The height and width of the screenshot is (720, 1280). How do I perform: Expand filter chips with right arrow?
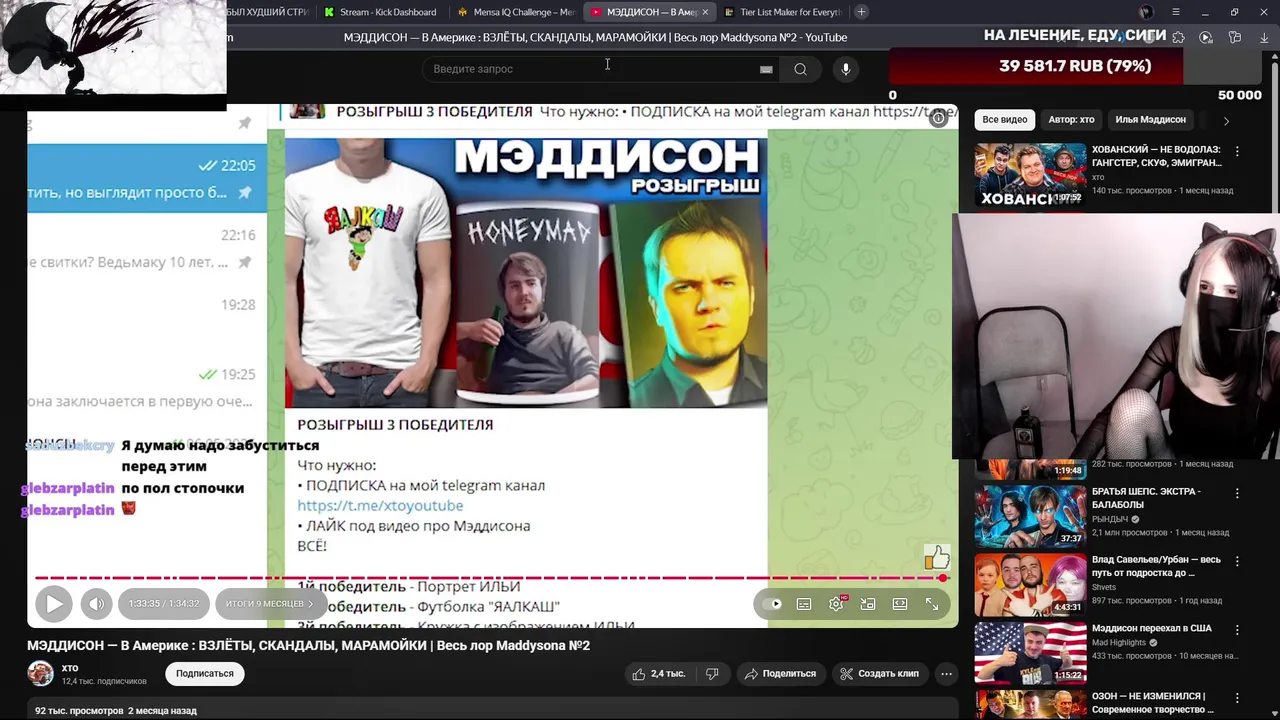pos(1226,120)
